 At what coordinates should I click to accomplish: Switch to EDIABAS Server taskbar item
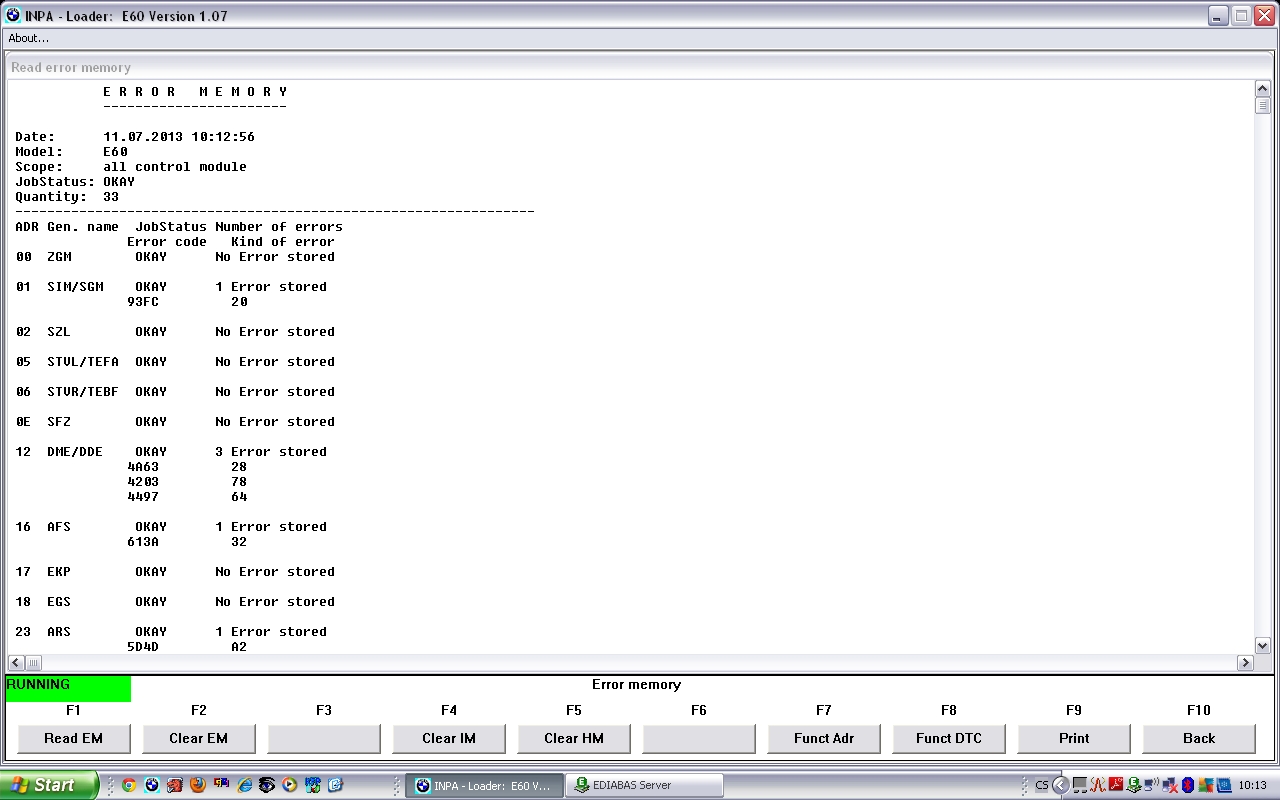point(644,785)
